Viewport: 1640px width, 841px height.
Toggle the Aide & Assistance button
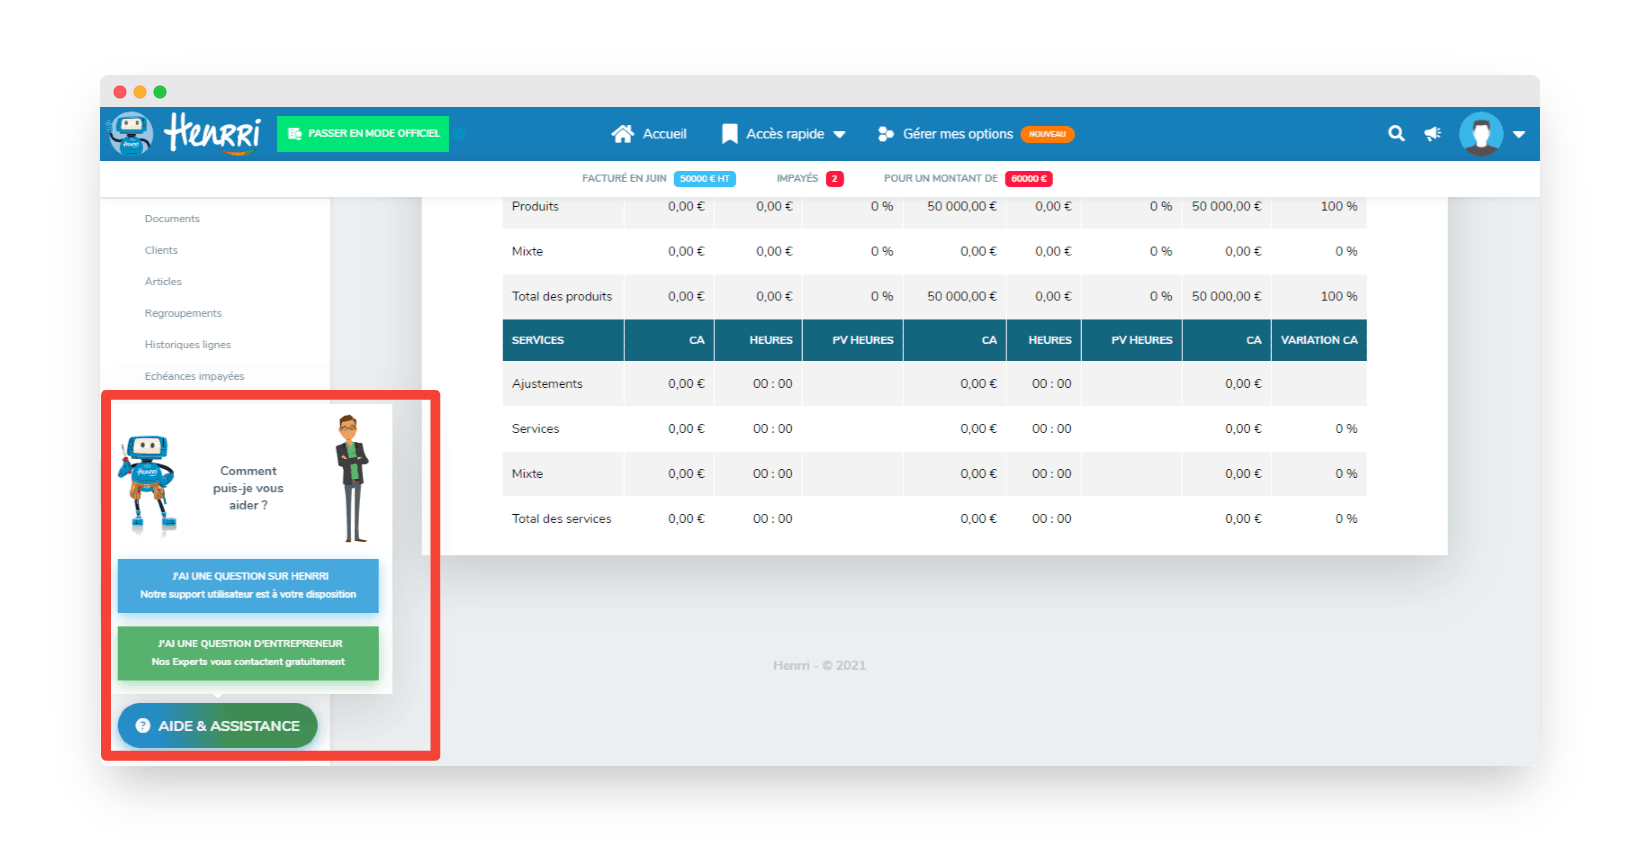(218, 726)
